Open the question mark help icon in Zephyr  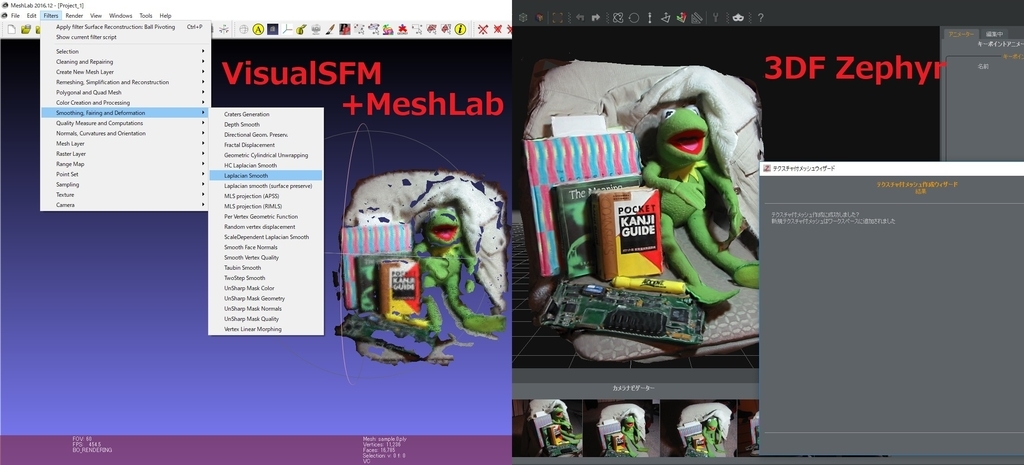[760, 18]
